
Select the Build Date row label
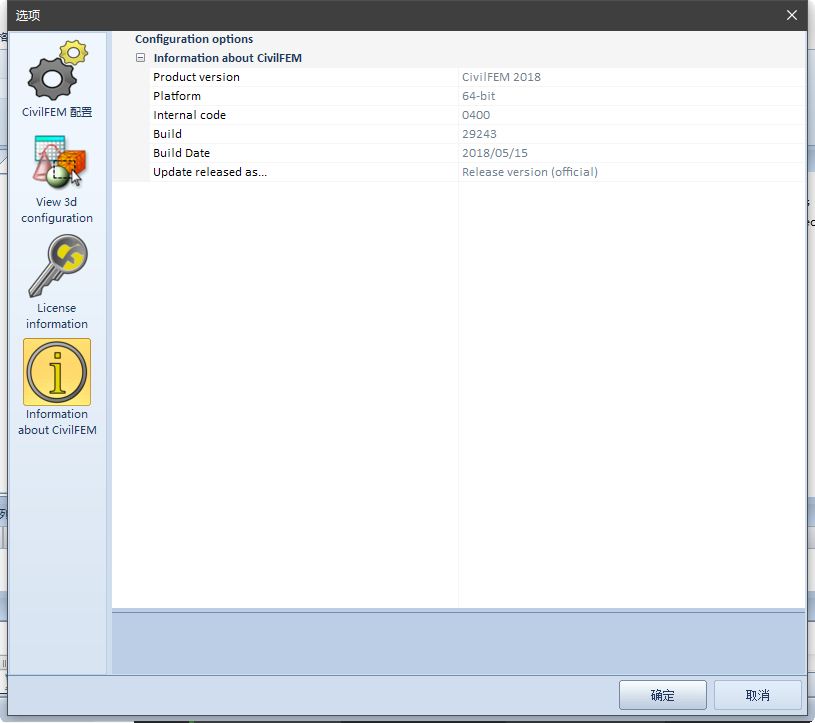click(181, 153)
